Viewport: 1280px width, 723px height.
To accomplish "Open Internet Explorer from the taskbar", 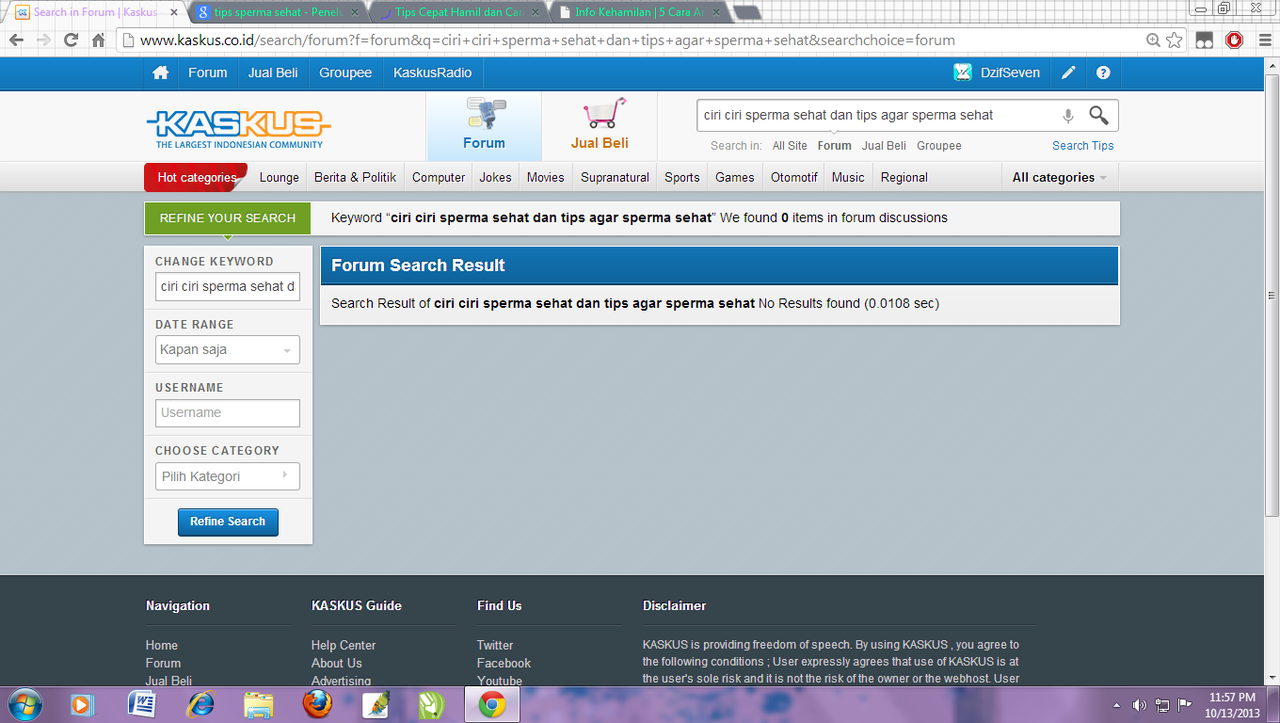I will point(200,705).
